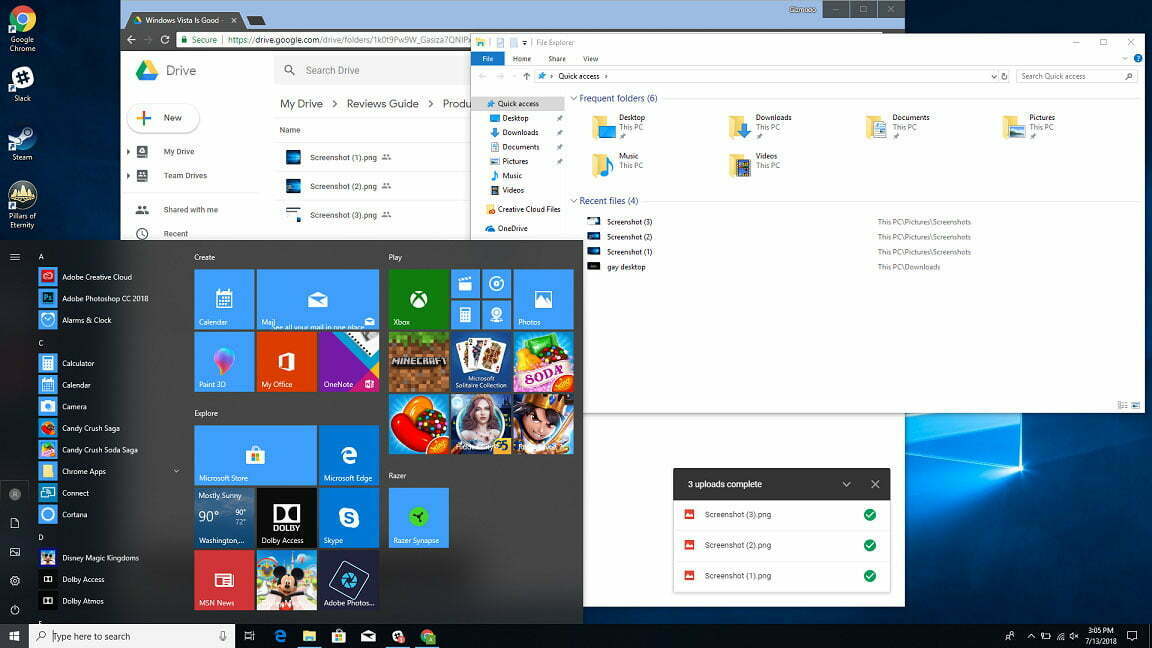Open the Action Center notification icon

point(1132,636)
